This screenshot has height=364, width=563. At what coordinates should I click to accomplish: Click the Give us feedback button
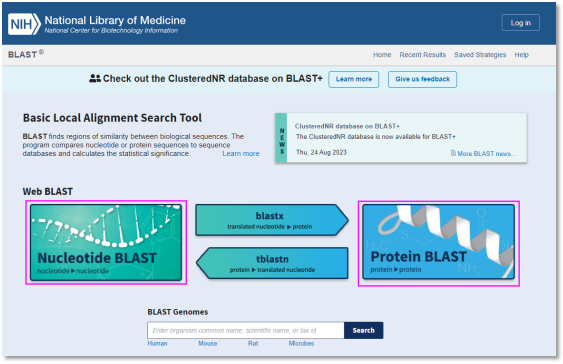tap(422, 79)
